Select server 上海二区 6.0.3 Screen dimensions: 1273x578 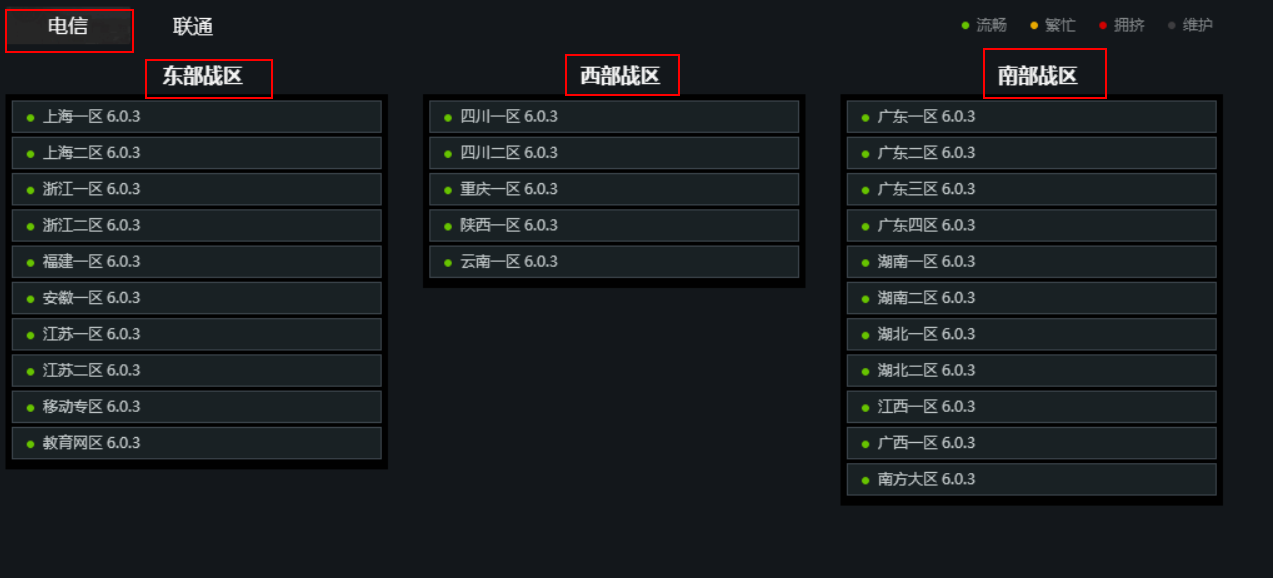[x=197, y=153]
